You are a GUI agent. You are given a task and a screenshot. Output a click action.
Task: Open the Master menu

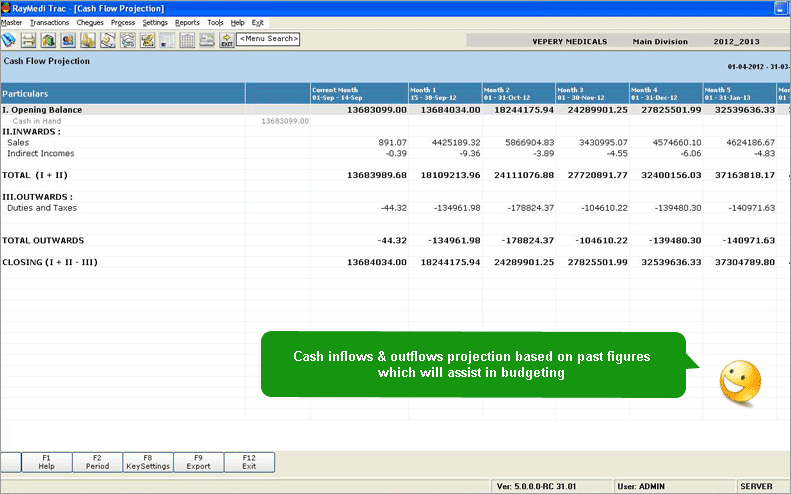(x=12, y=23)
